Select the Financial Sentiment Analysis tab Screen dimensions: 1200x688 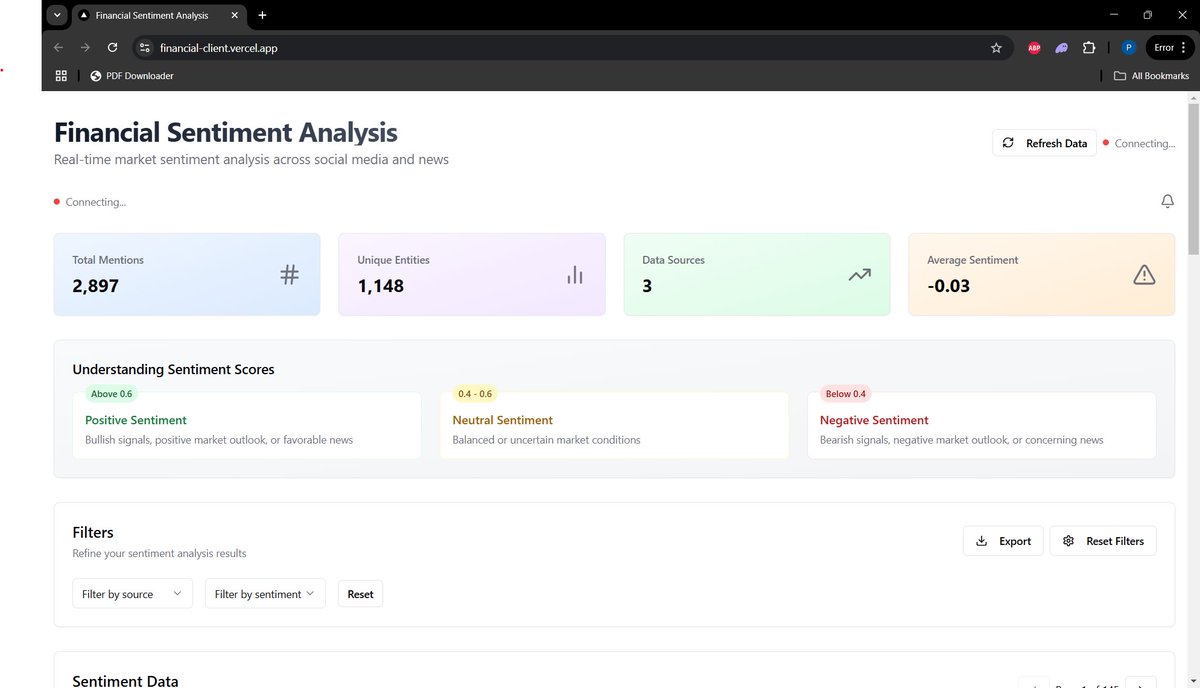(157, 16)
